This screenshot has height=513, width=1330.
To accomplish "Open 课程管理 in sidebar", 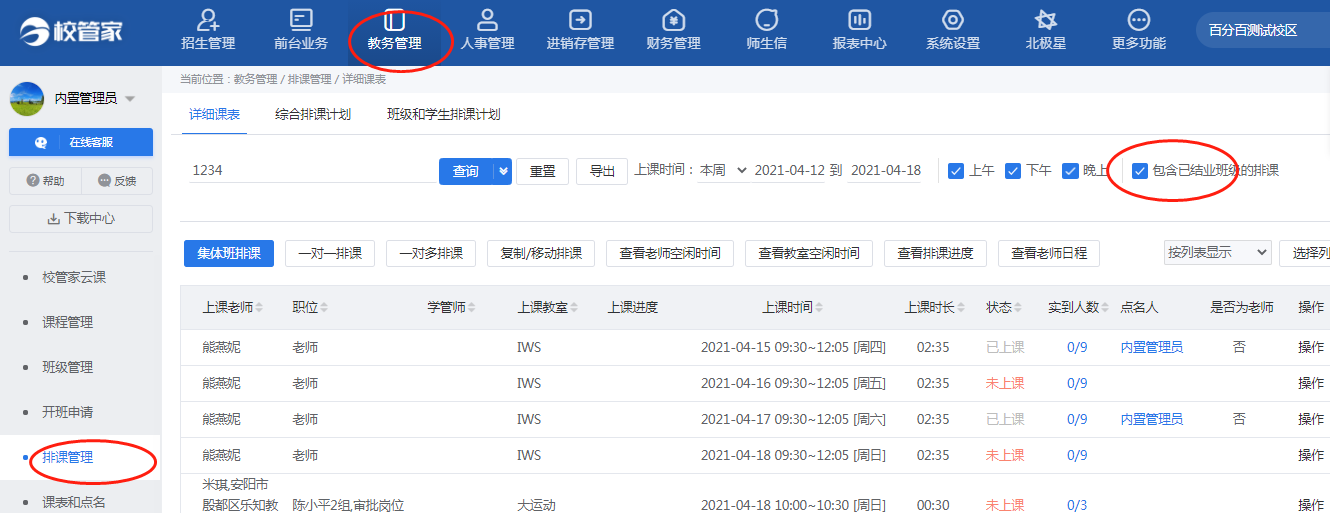I will coord(67,322).
